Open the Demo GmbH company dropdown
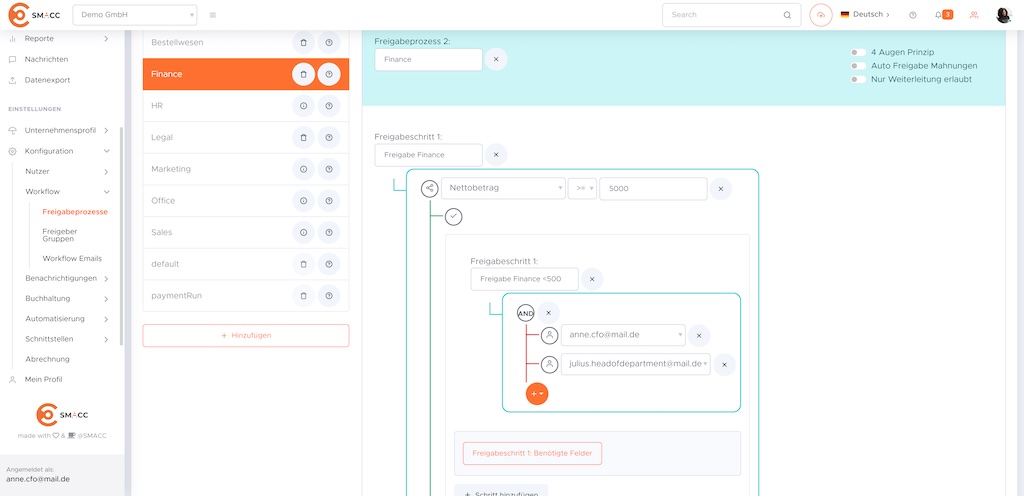The width and height of the screenshot is (1024, 496). (x=134, y=15)
